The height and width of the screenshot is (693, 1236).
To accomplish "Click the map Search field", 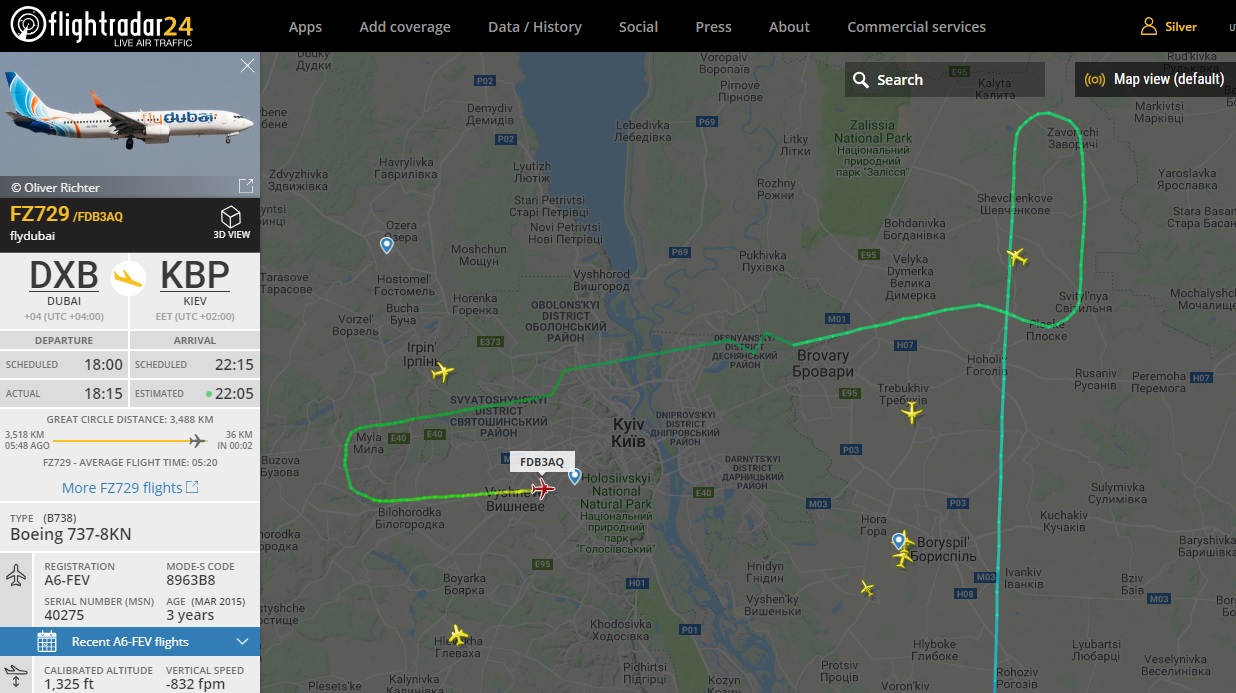I will click(945, 80).
